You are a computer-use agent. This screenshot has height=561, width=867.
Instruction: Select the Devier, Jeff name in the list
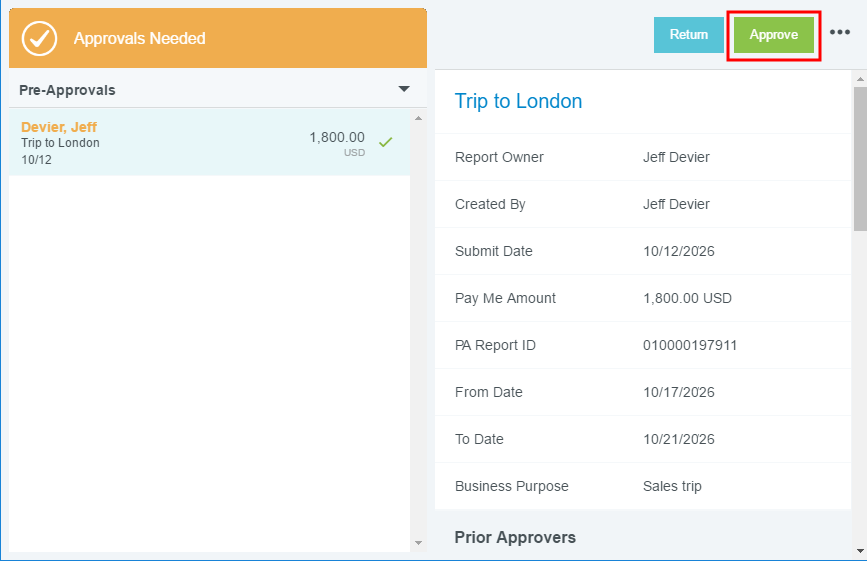pyautogui.click(x=59, y=127)
